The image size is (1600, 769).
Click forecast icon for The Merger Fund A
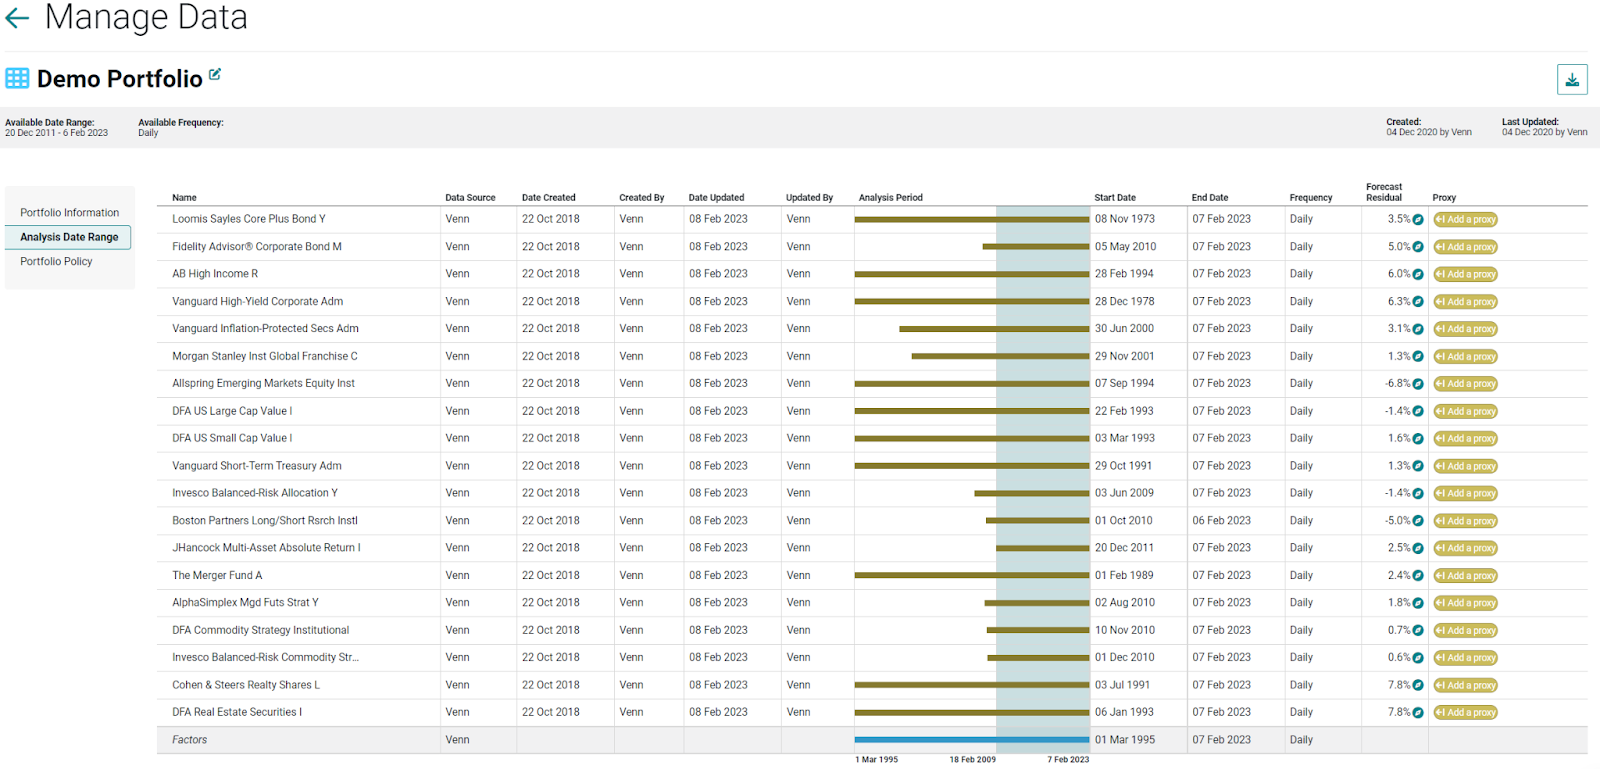1418,576
